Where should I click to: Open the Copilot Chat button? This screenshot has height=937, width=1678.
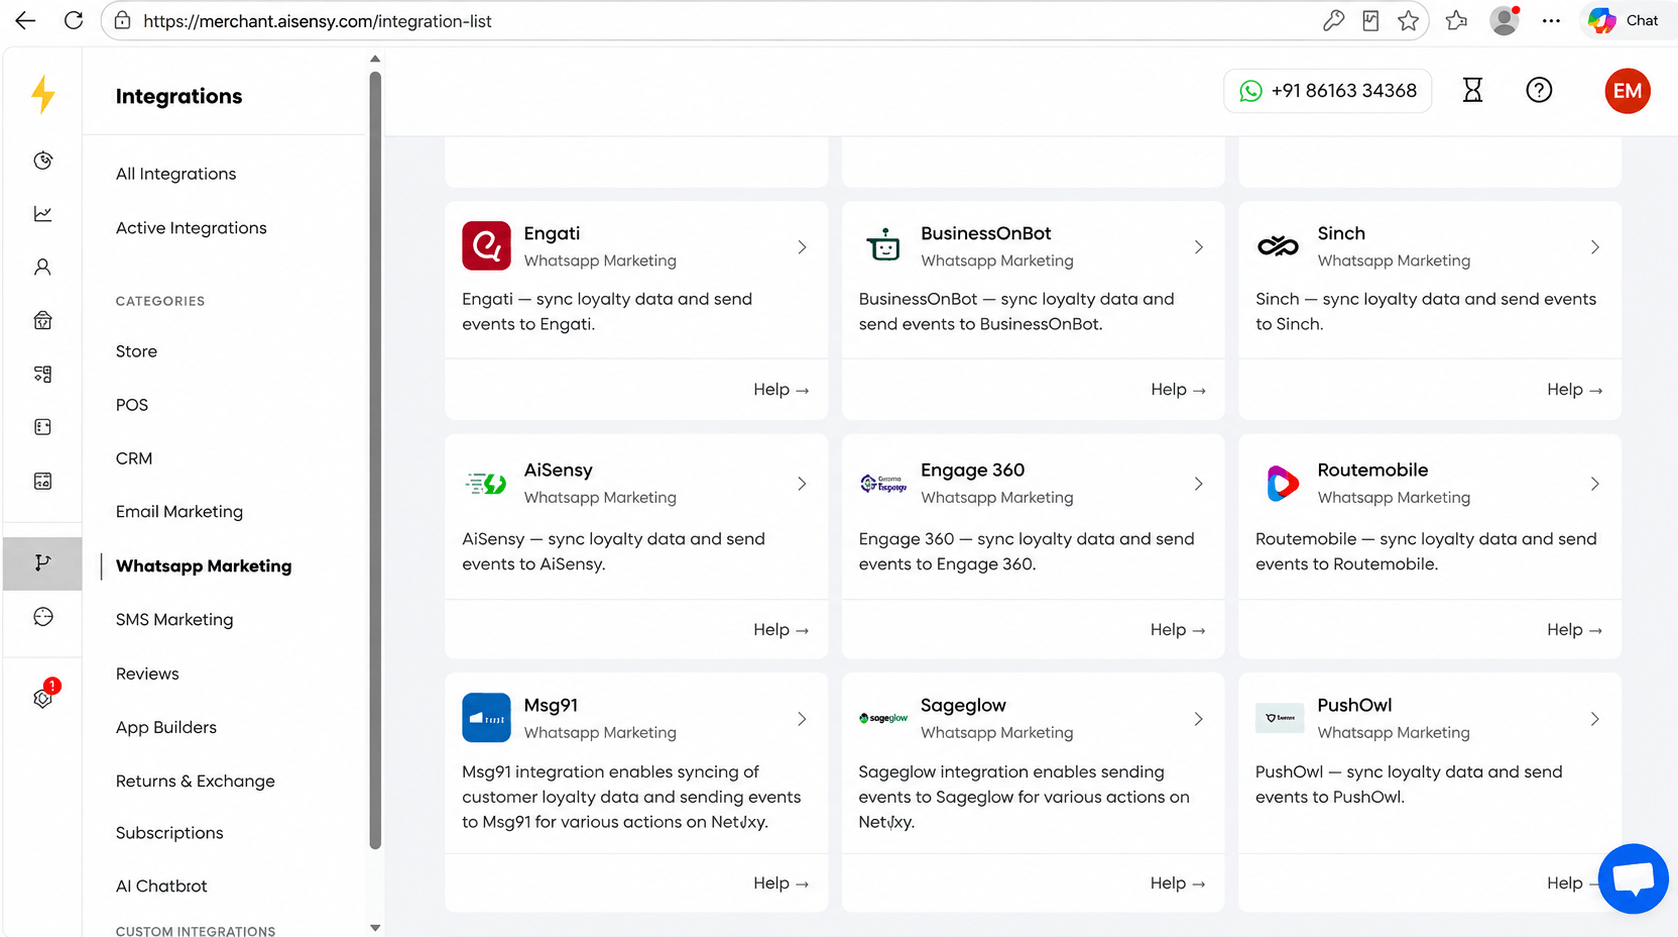[x=1625, y=21]
